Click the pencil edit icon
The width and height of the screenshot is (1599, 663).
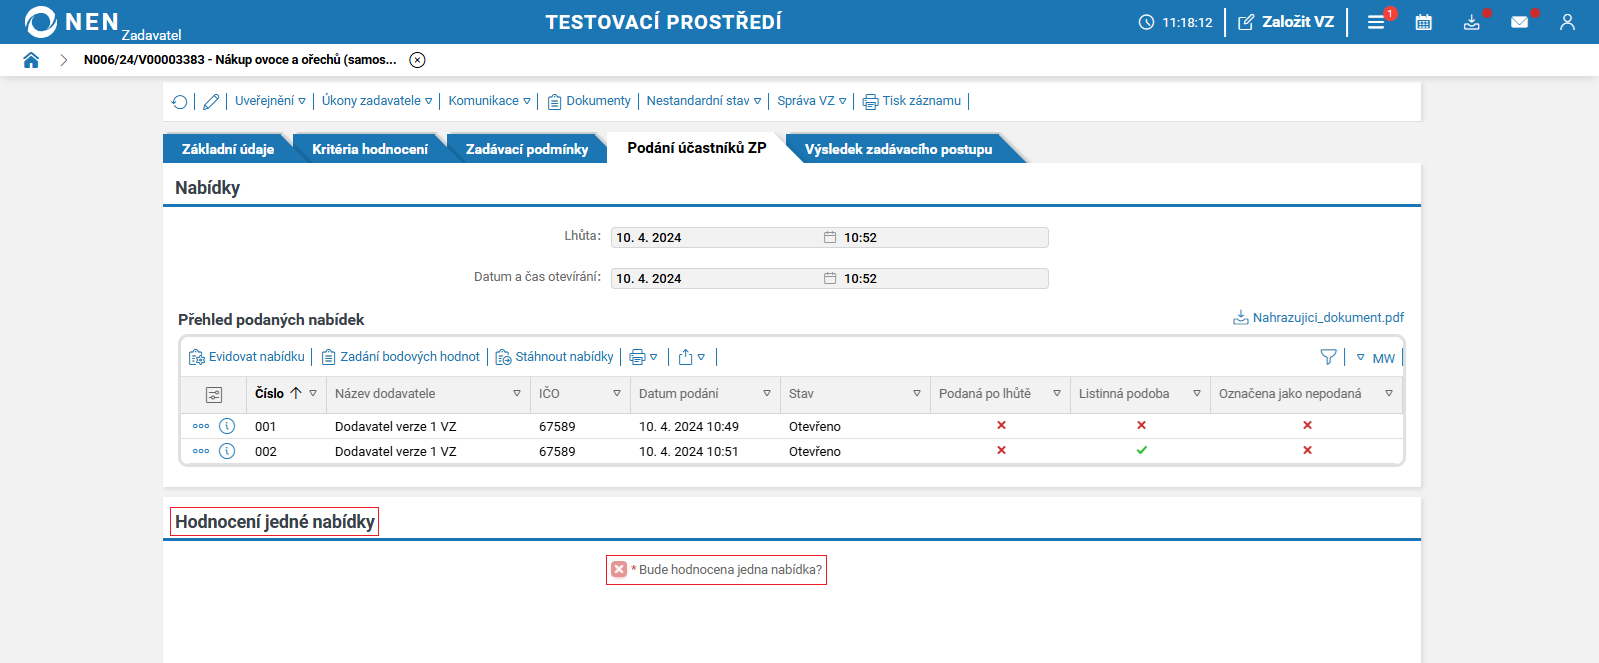[211, 101]
